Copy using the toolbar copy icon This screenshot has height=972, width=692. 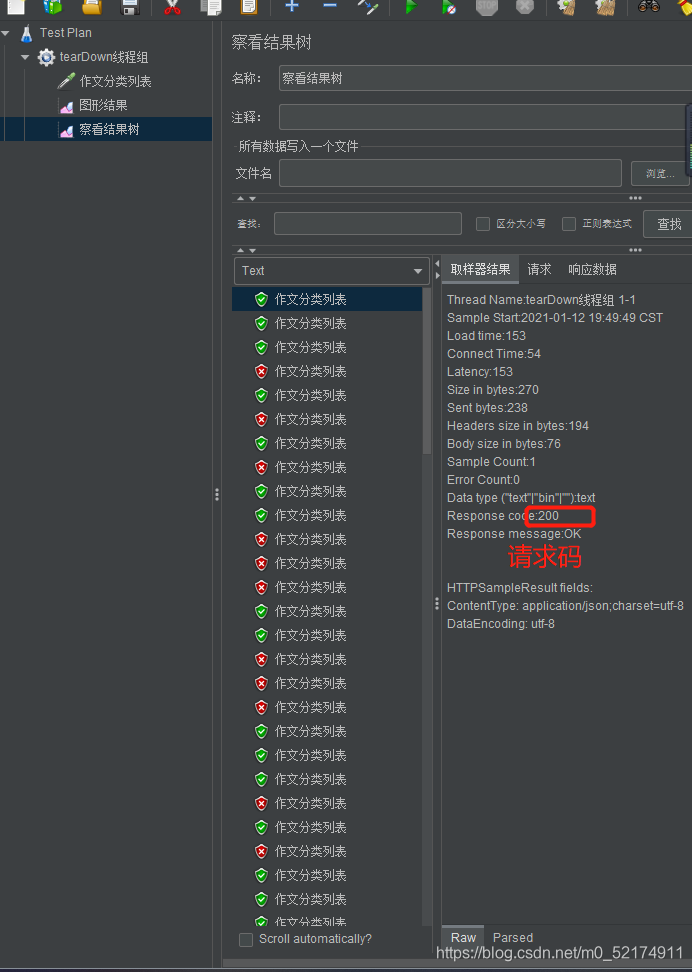[x=211, y=6]
